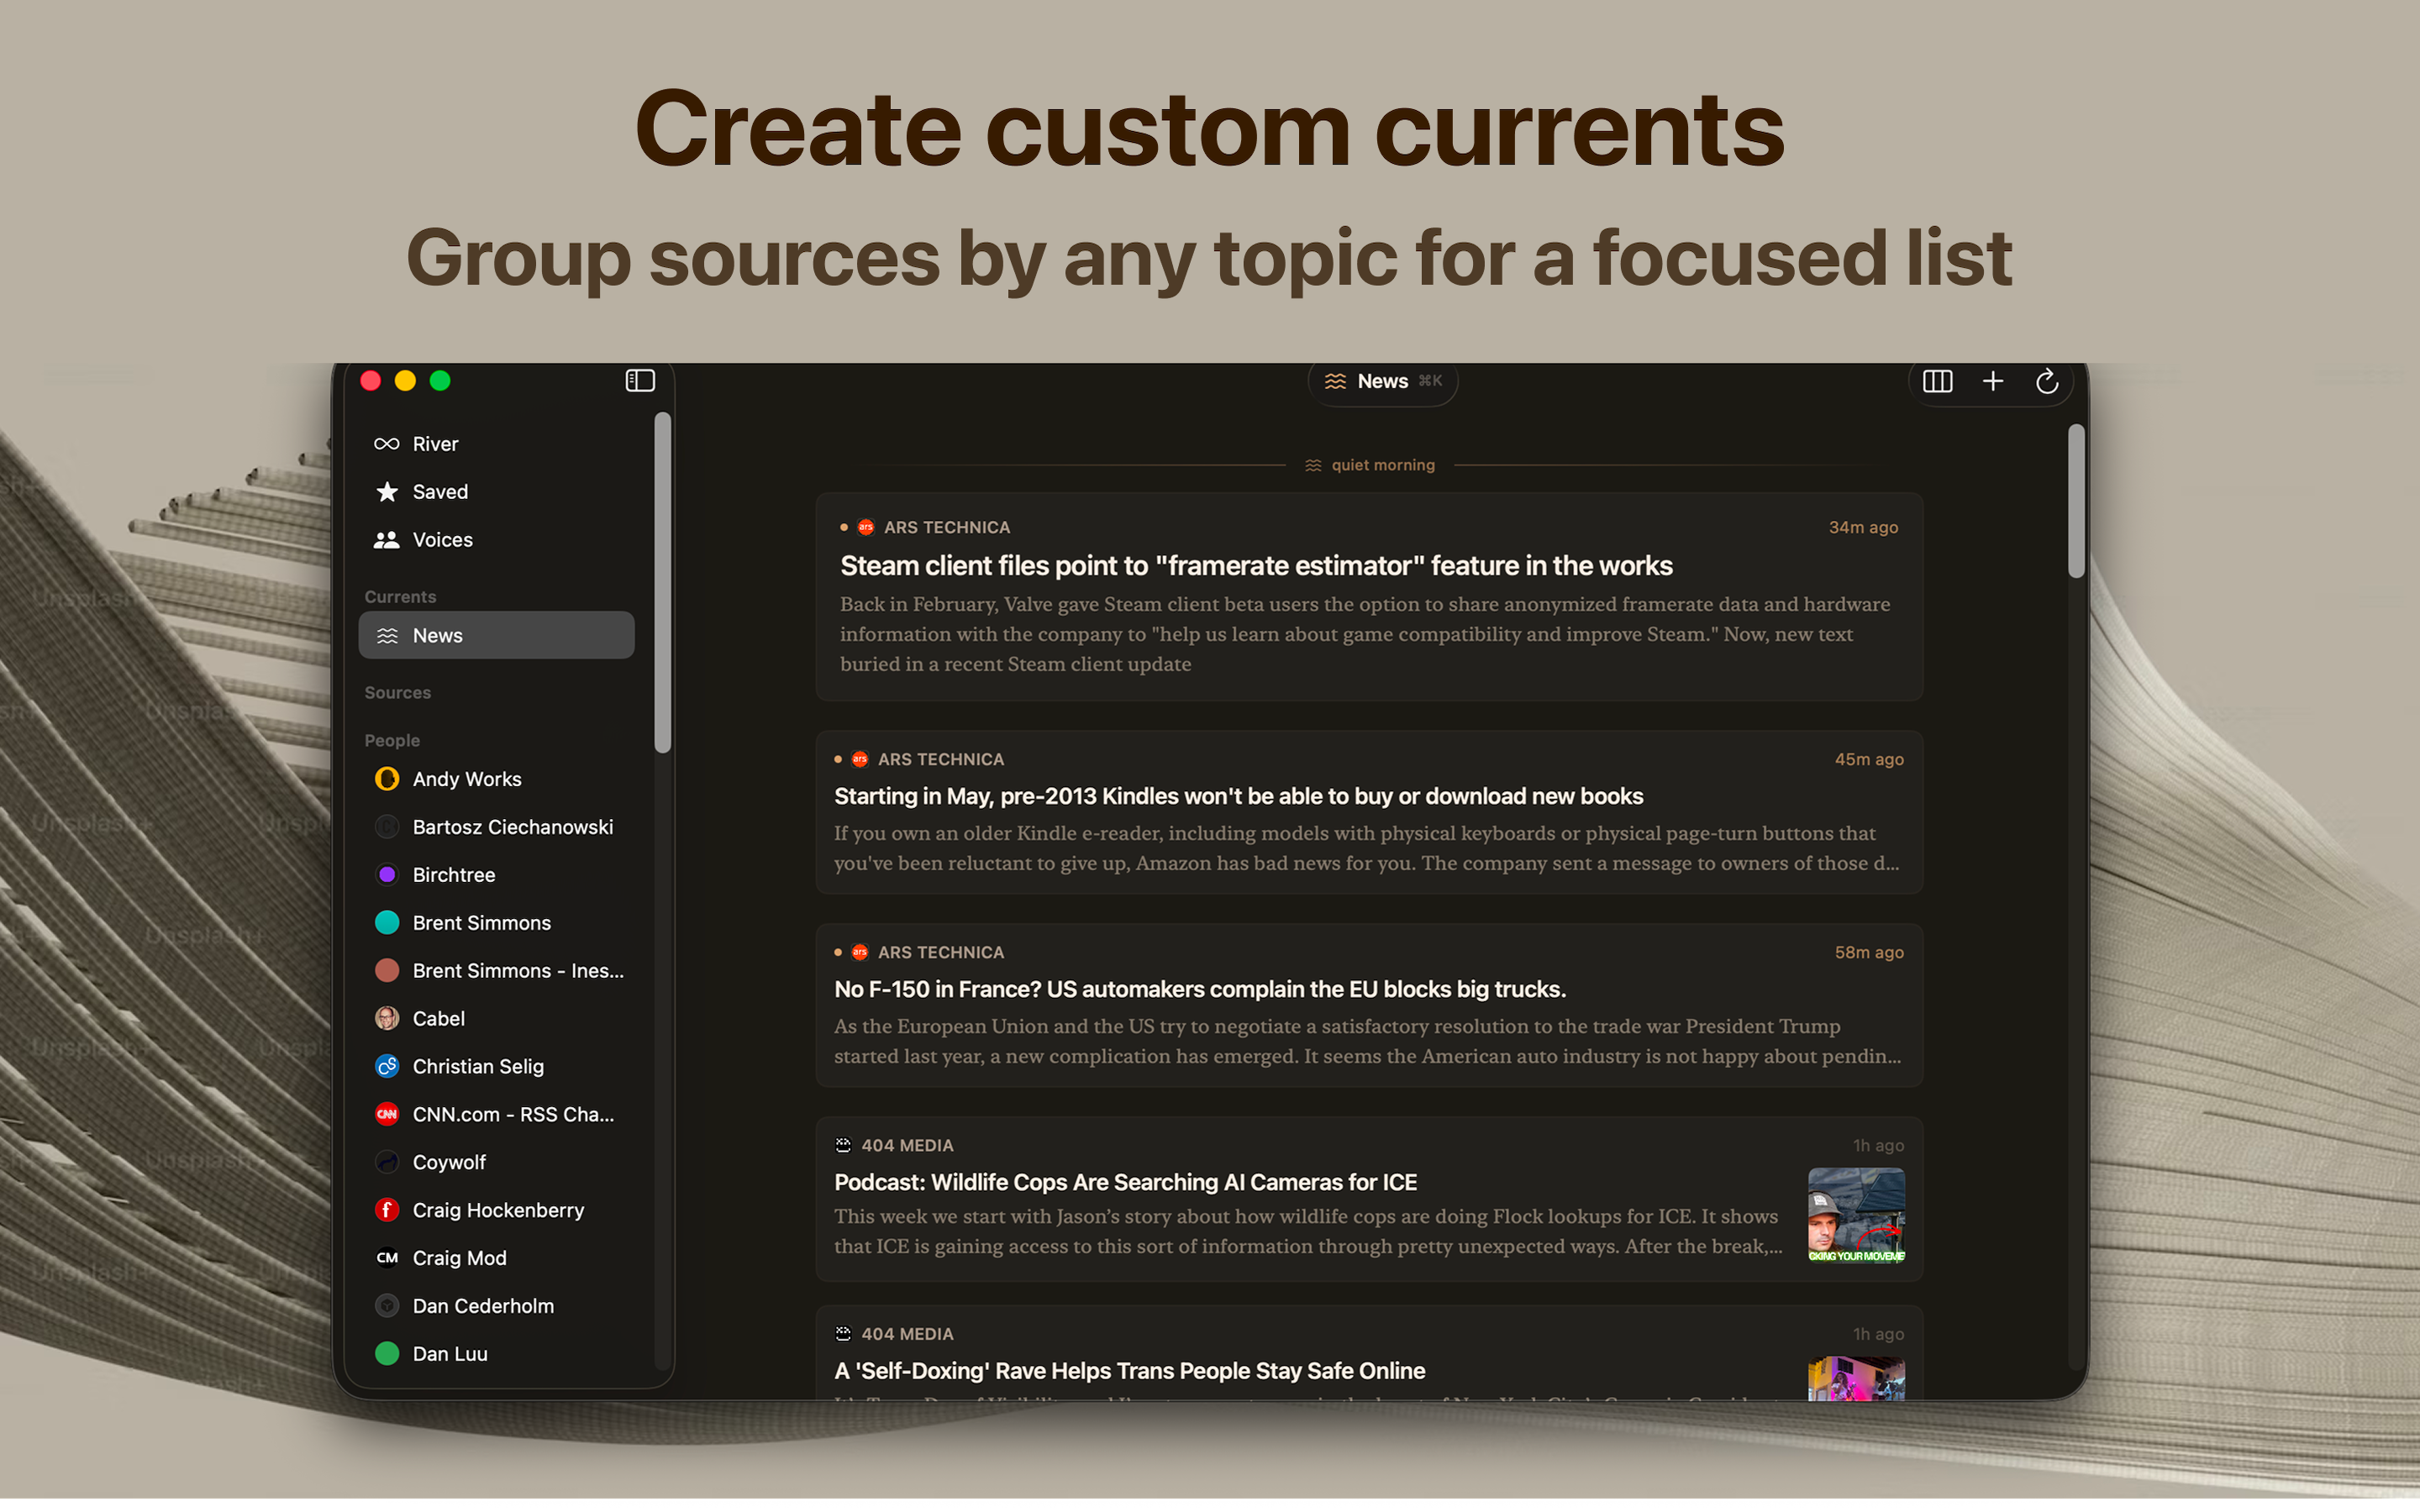Select Christian Selig source

pos(496,1067)
